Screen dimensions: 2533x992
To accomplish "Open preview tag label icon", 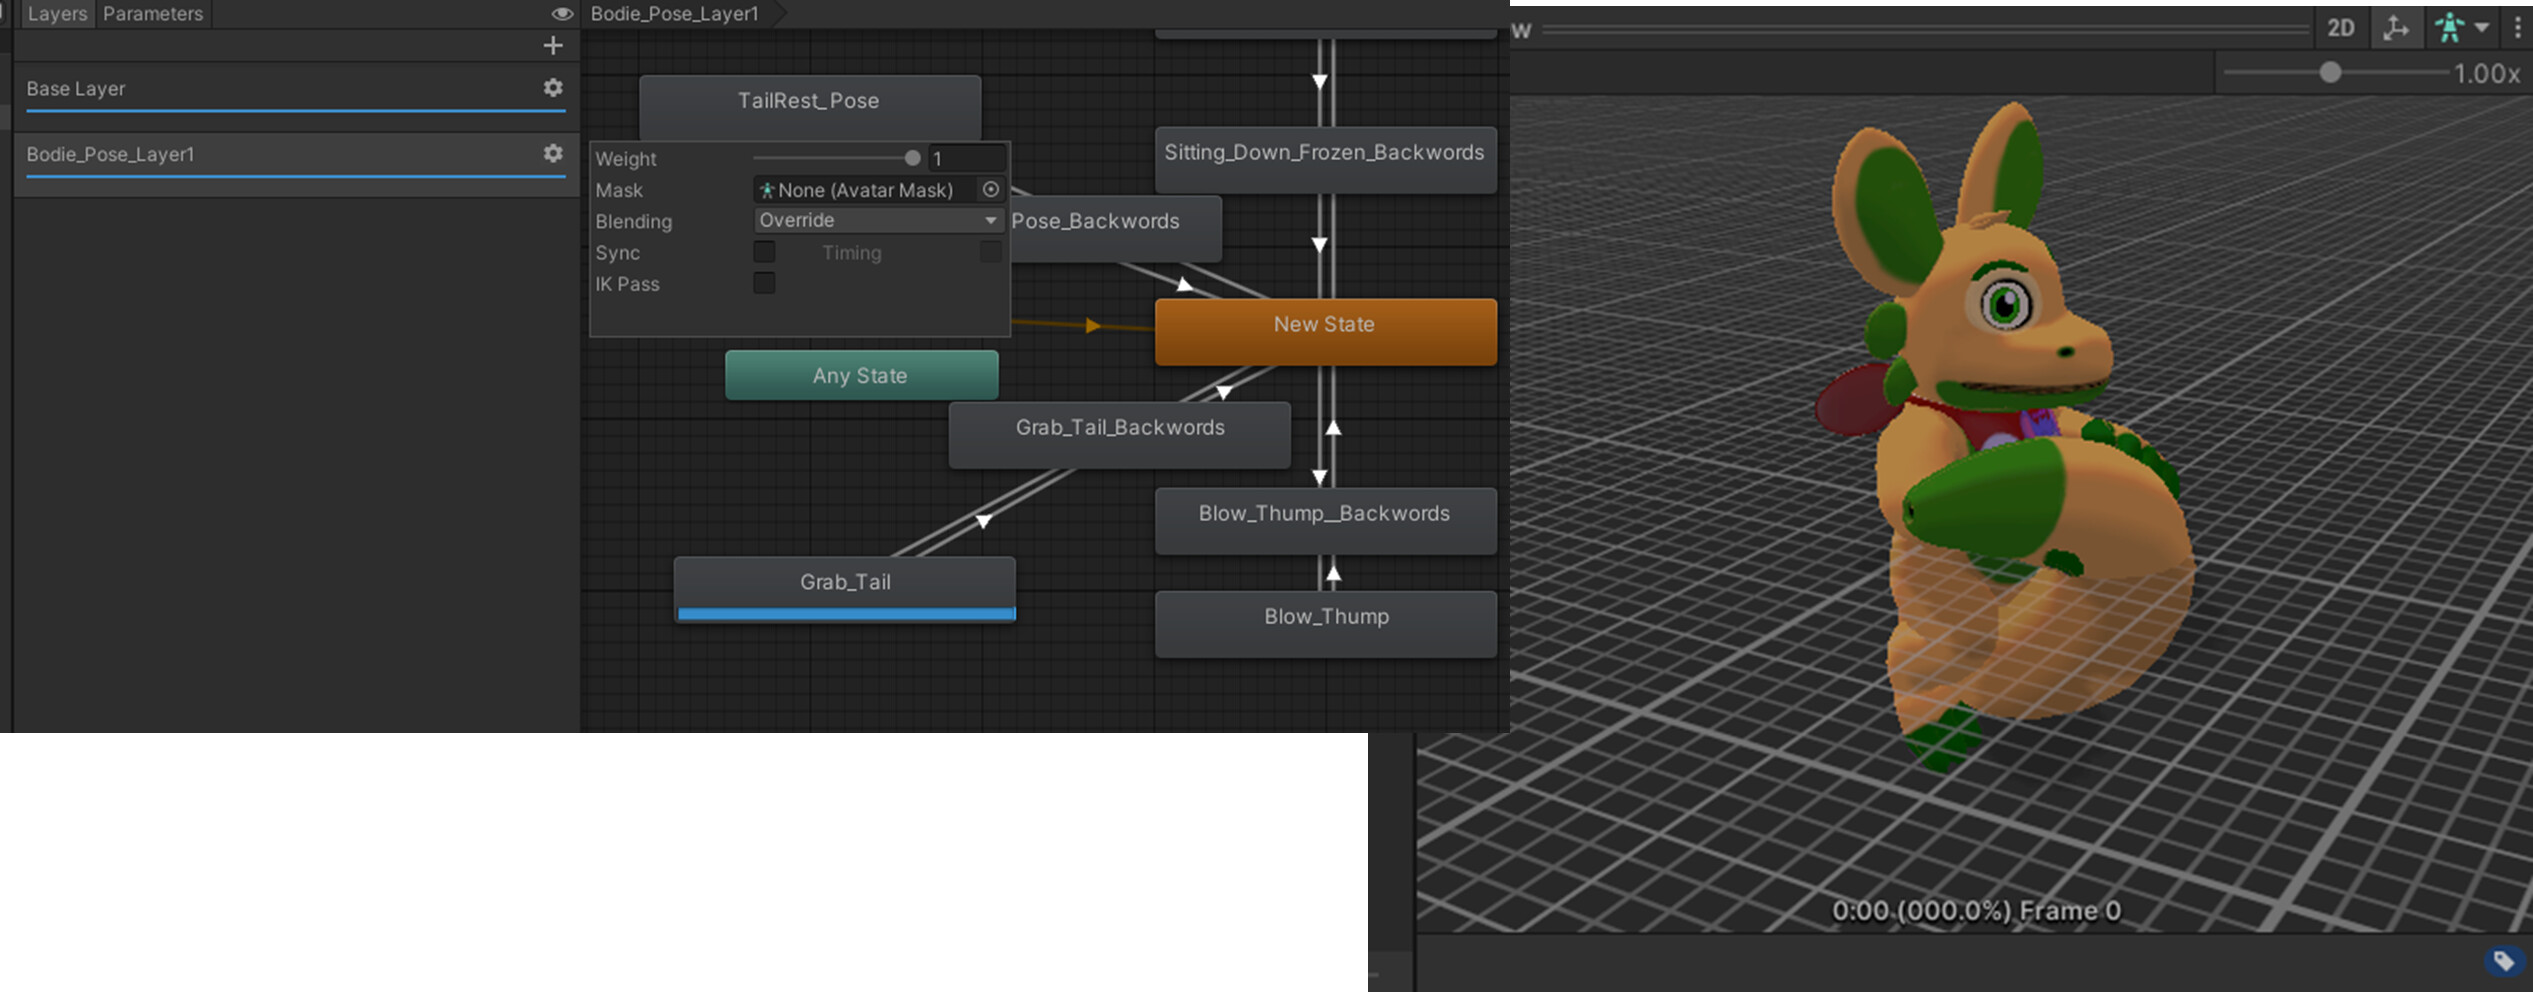I will pyautogui.click(x=2503, y=961).
